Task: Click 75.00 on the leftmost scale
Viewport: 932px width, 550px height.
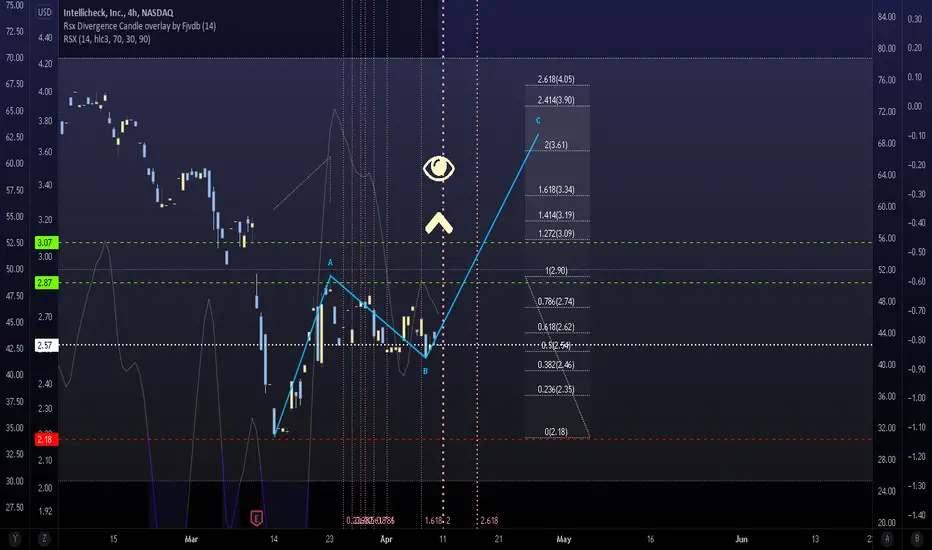Action: 14,5
